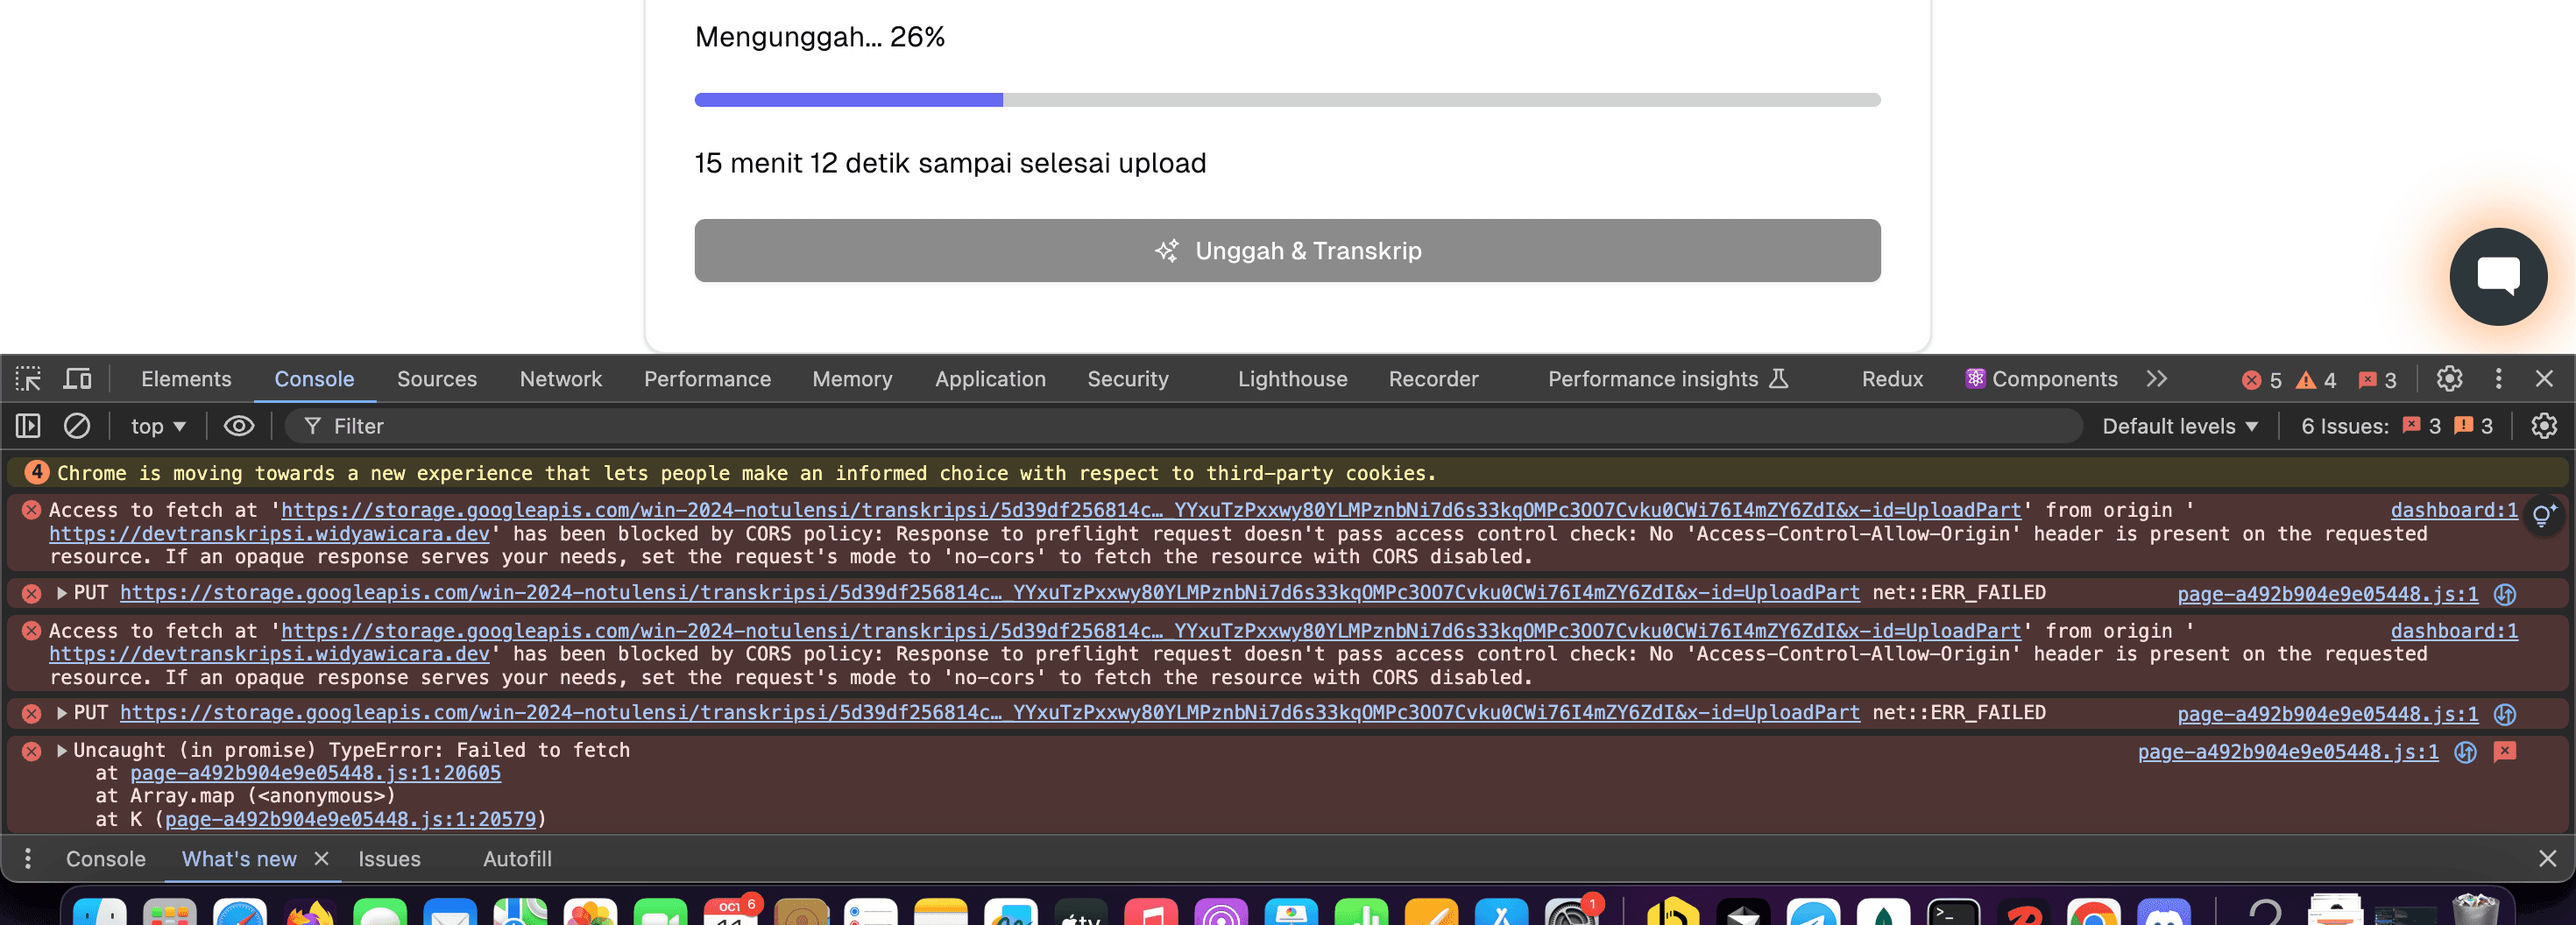2576x925 pixels.
Task: Open Google Chrome in the Dock
Action: tap(2093, 912)
